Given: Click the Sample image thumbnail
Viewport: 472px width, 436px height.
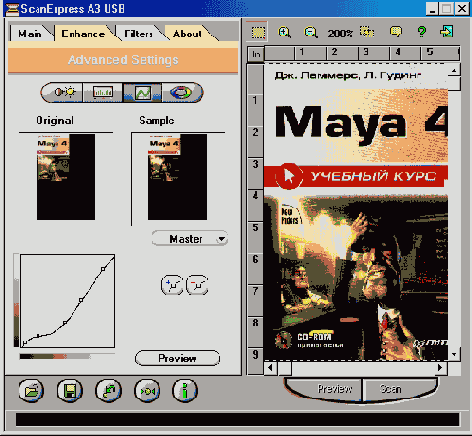Looking at the screenshot, I should 177,177.
